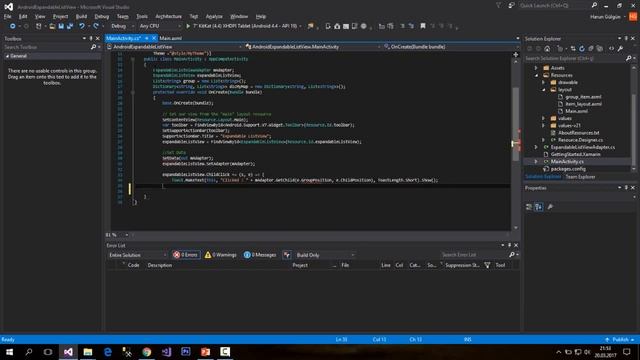Open the Architecture menu

click(x=168, y=16)
